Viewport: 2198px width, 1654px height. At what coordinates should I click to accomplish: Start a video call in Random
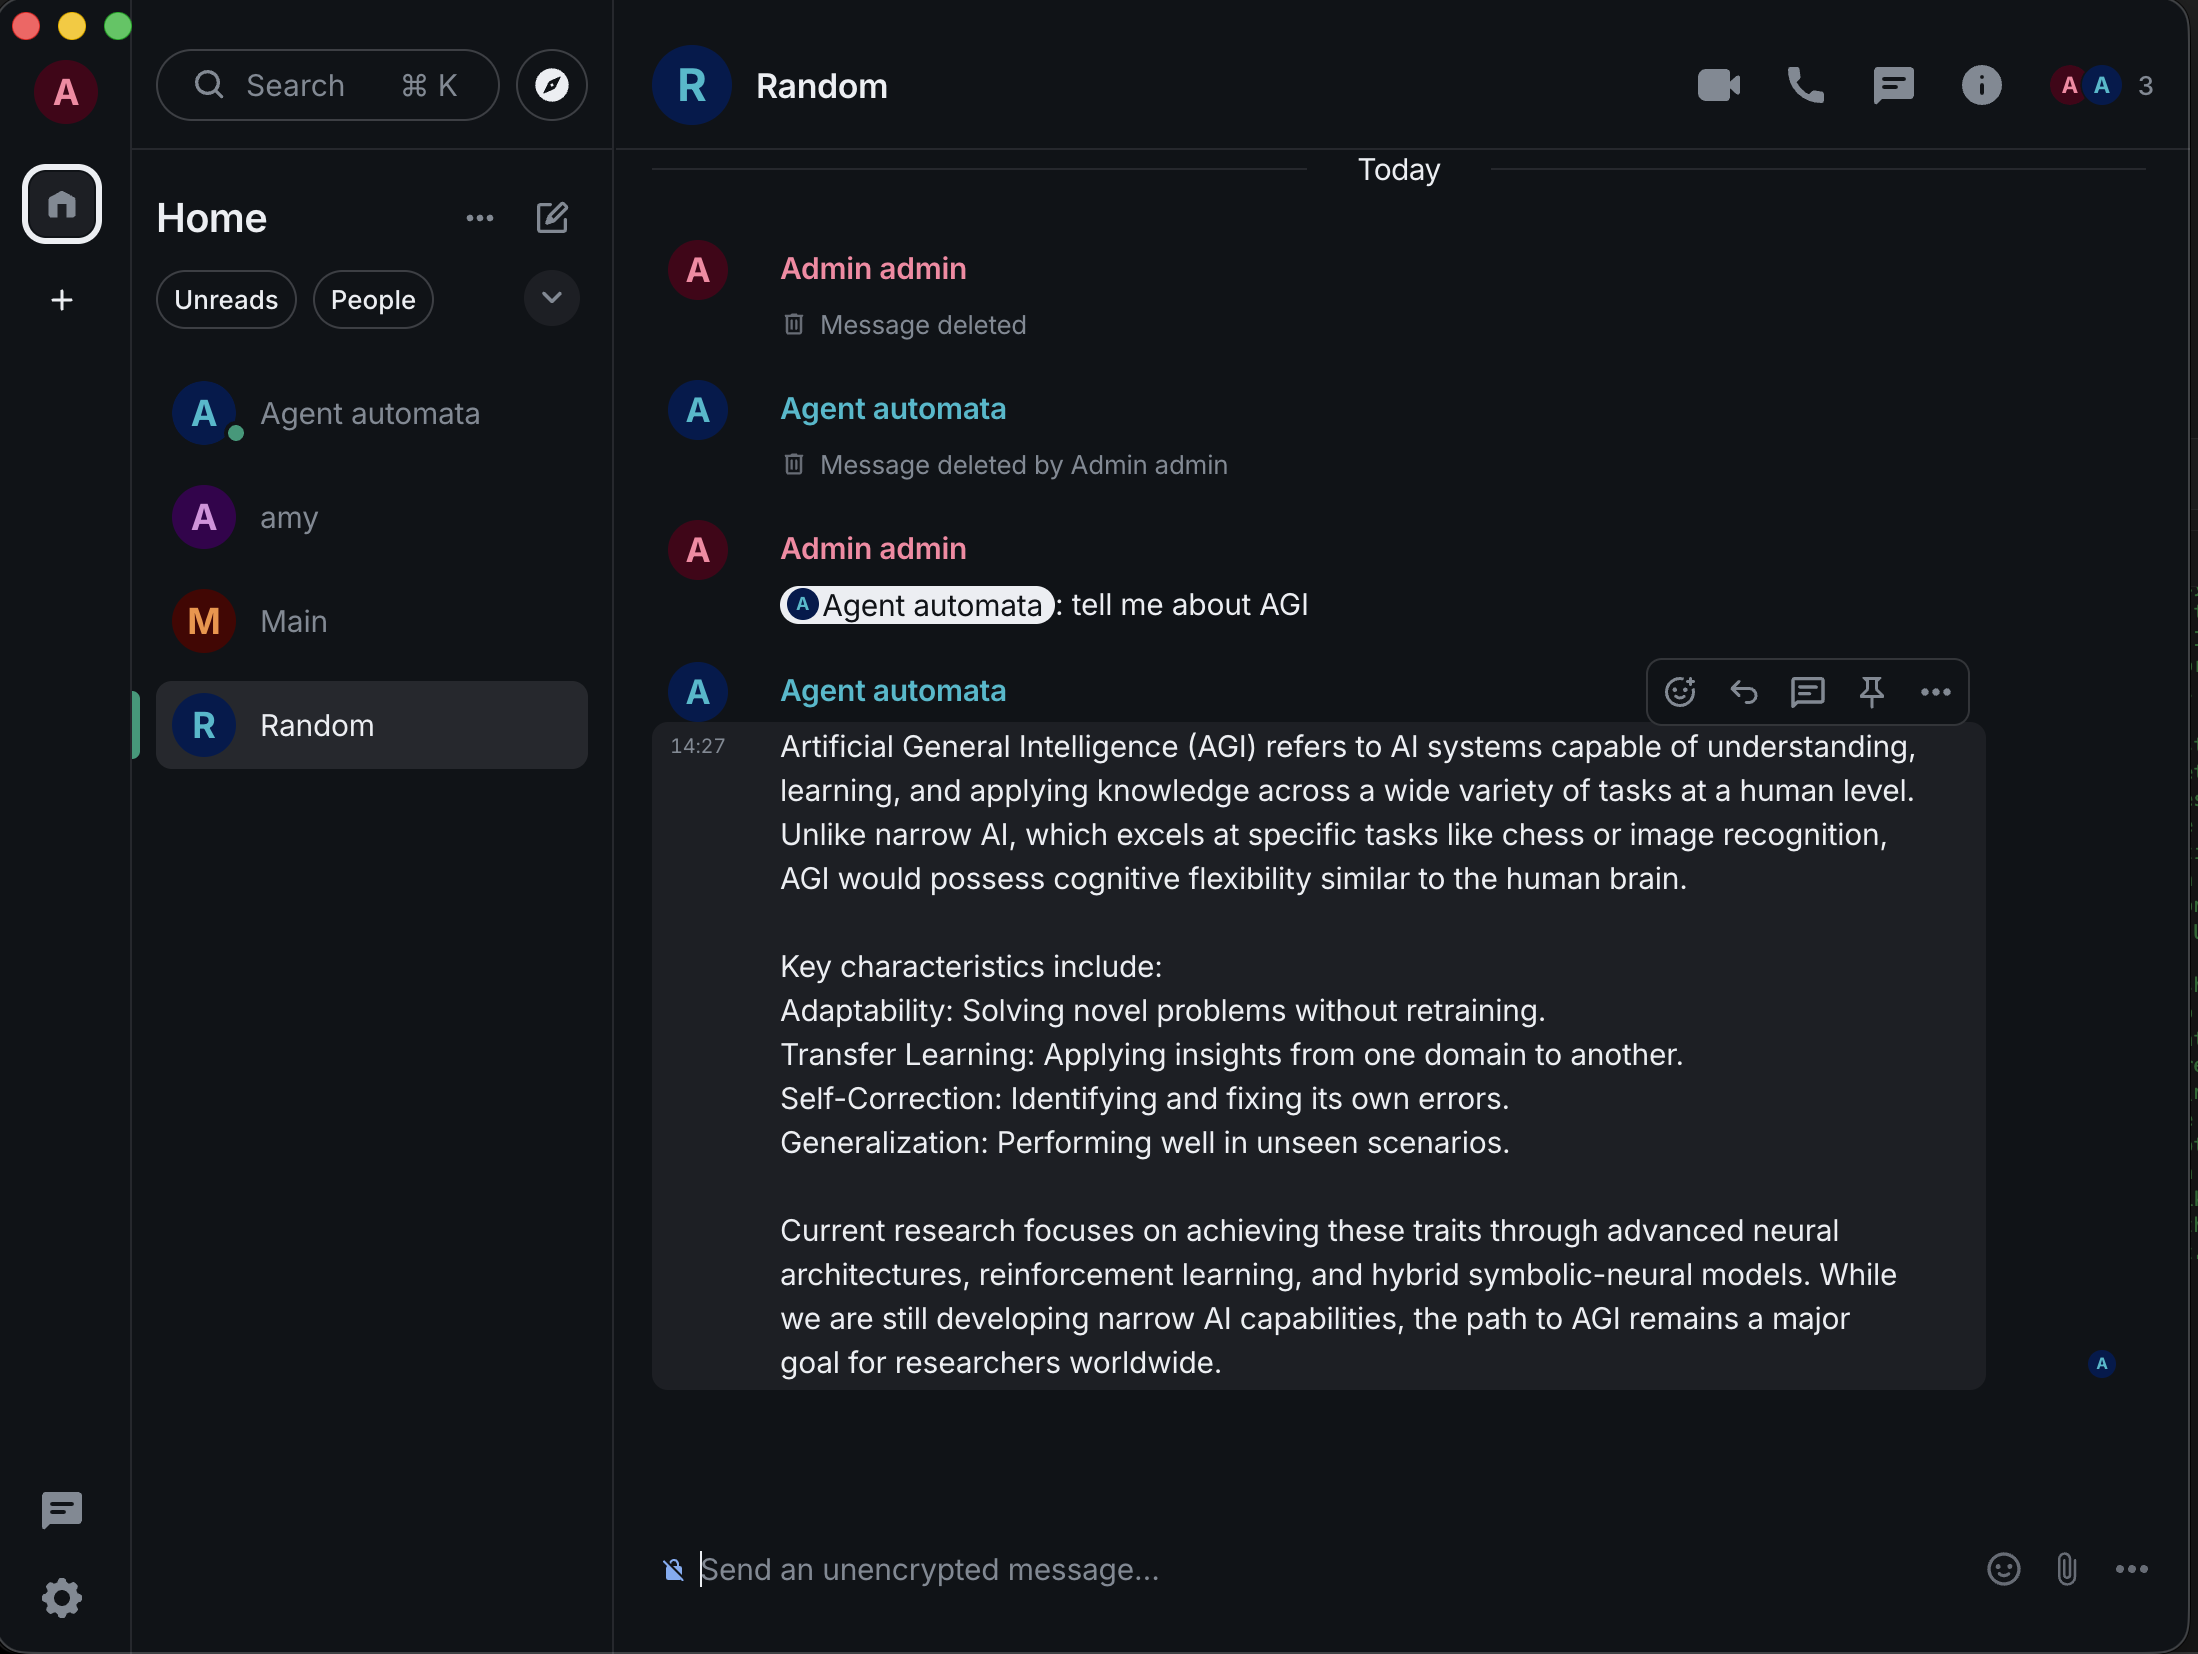click(1718, 86)
